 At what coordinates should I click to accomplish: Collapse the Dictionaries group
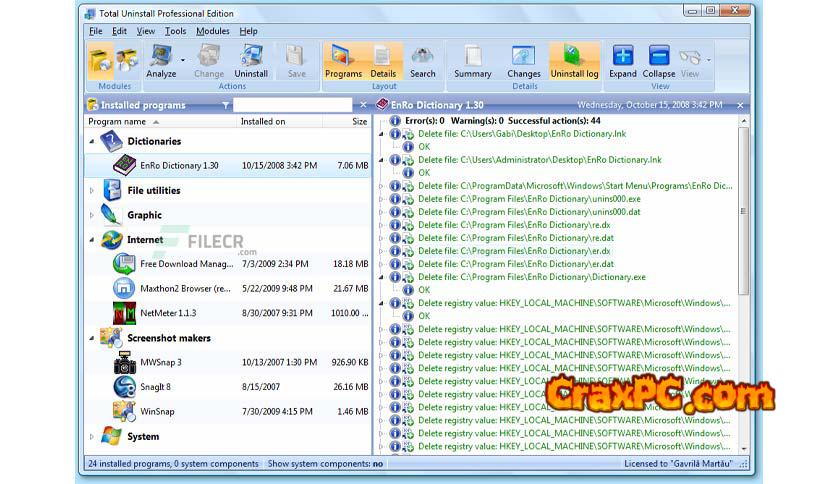pos(92,141)
